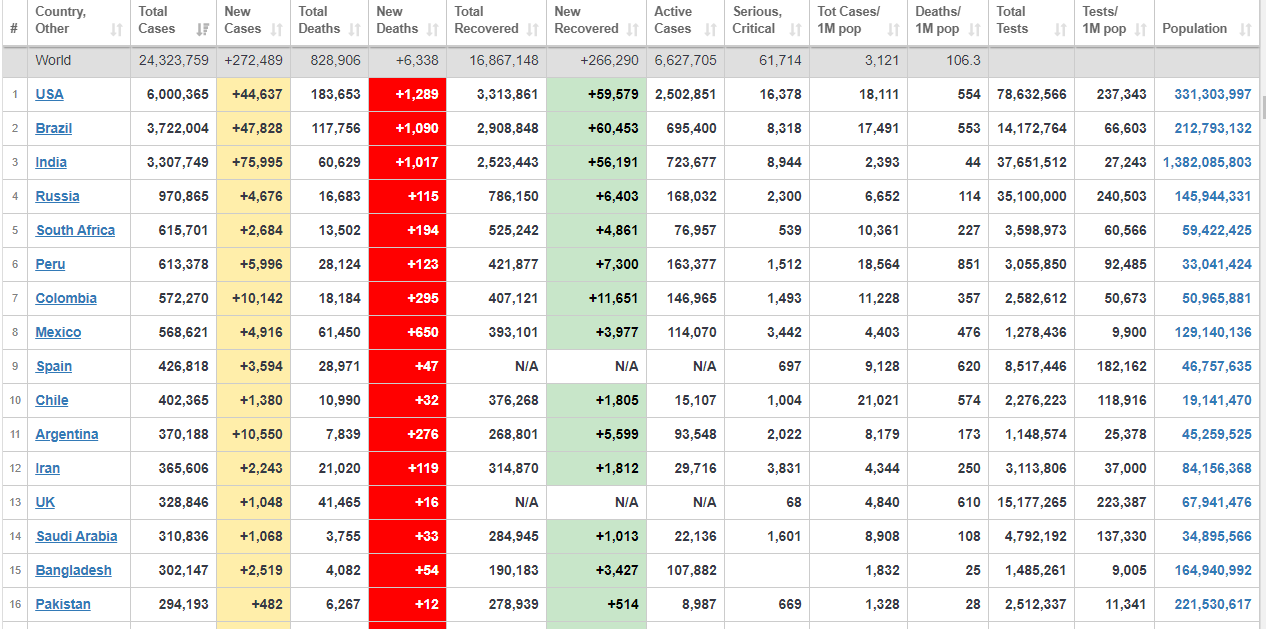
Task: Open Spain population link 46,757,635
Action: pos(1217,366)
